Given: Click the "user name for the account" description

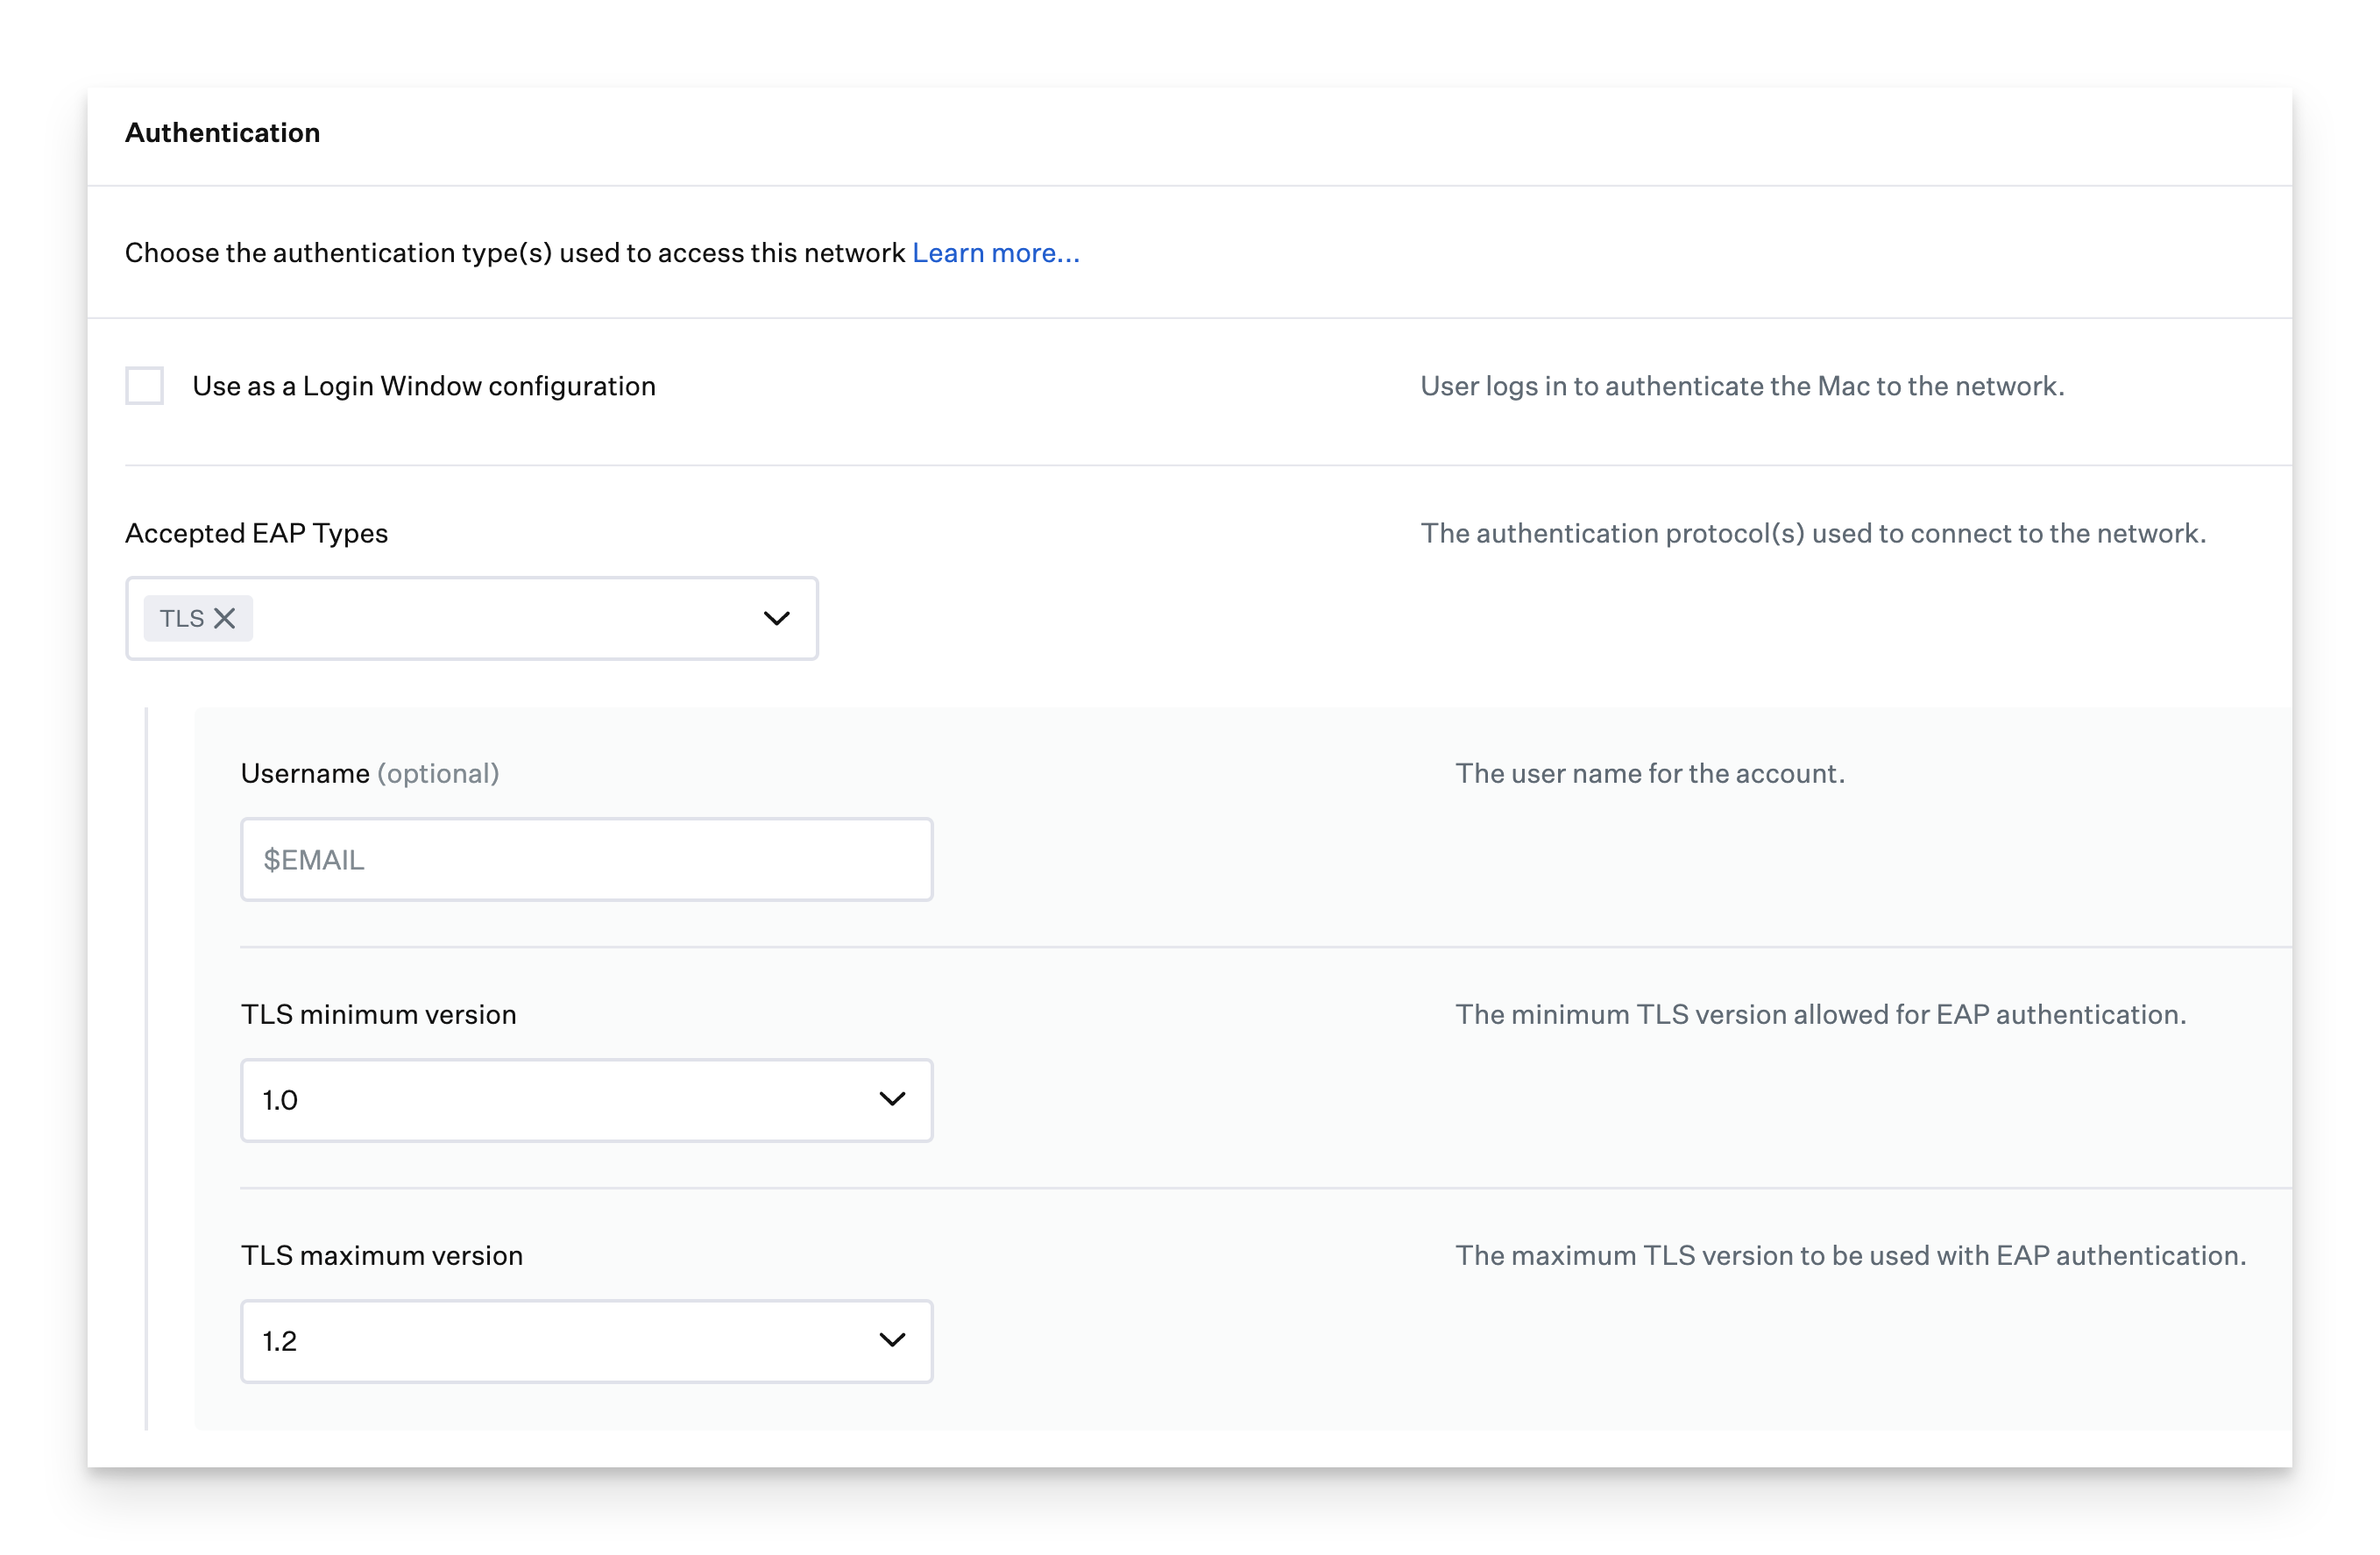Looking at the screenshot, I should click(x=1649, y=774).
